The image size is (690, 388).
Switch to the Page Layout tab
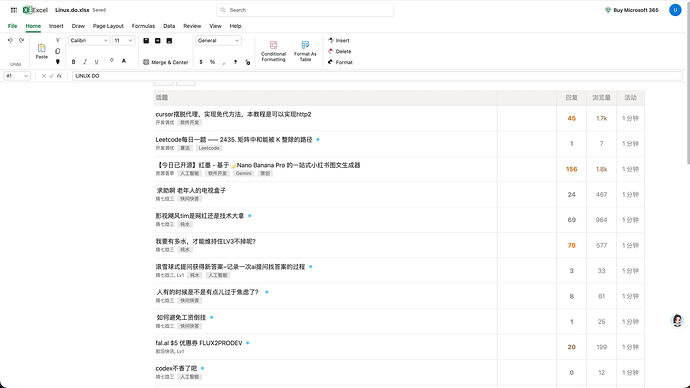coord(108,26)
